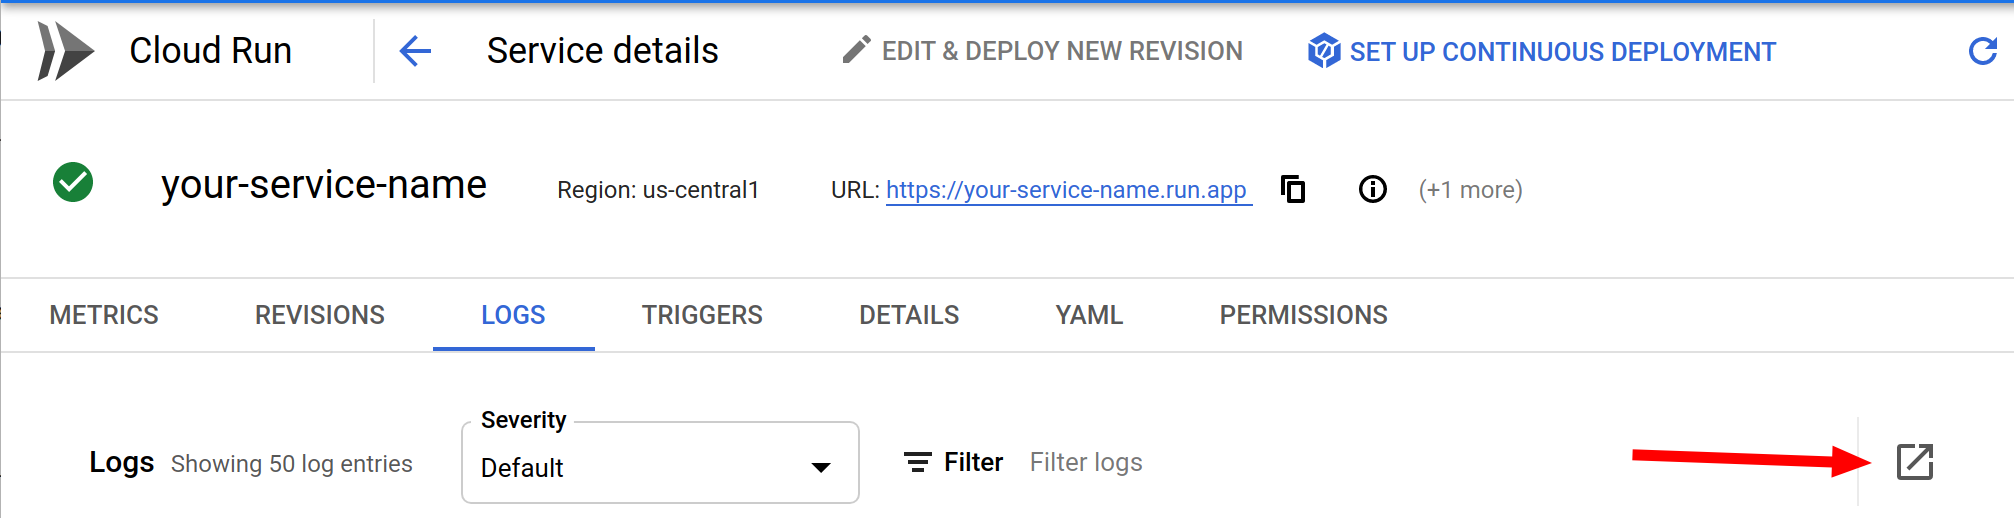Click the Service details page title

tap(602, 51)
